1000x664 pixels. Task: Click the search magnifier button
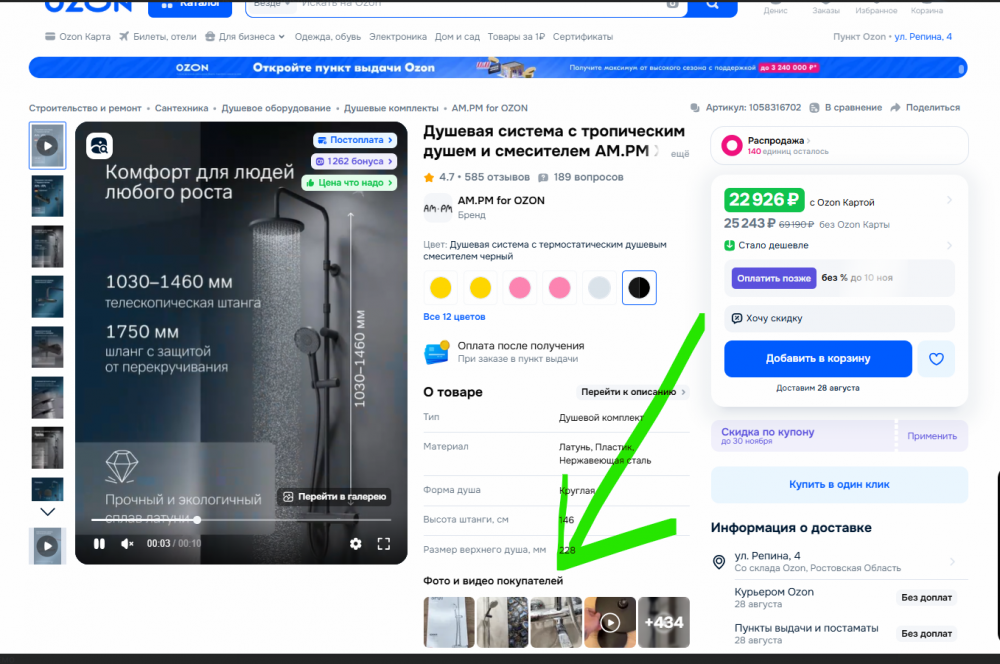click(x=712, y=4)
